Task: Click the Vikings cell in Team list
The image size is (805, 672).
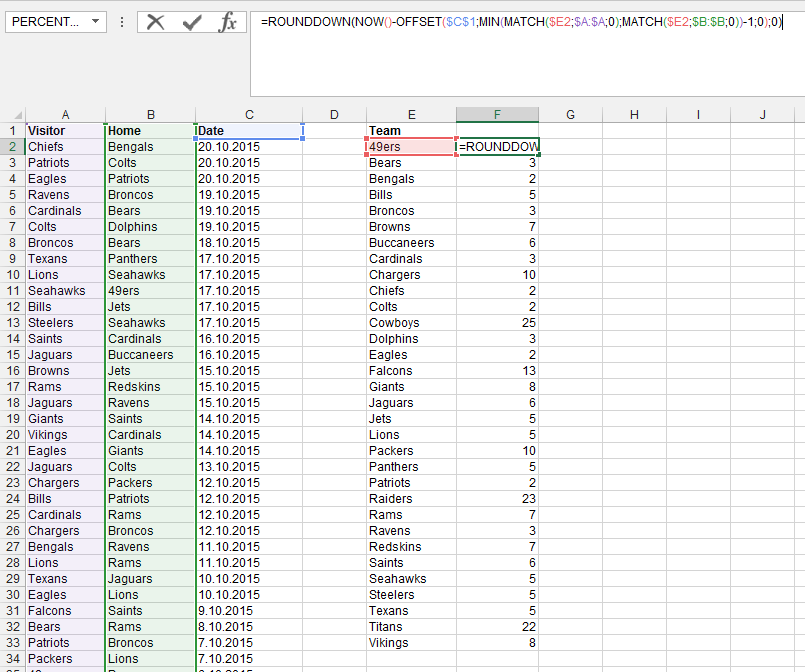Action: (411, 643)
